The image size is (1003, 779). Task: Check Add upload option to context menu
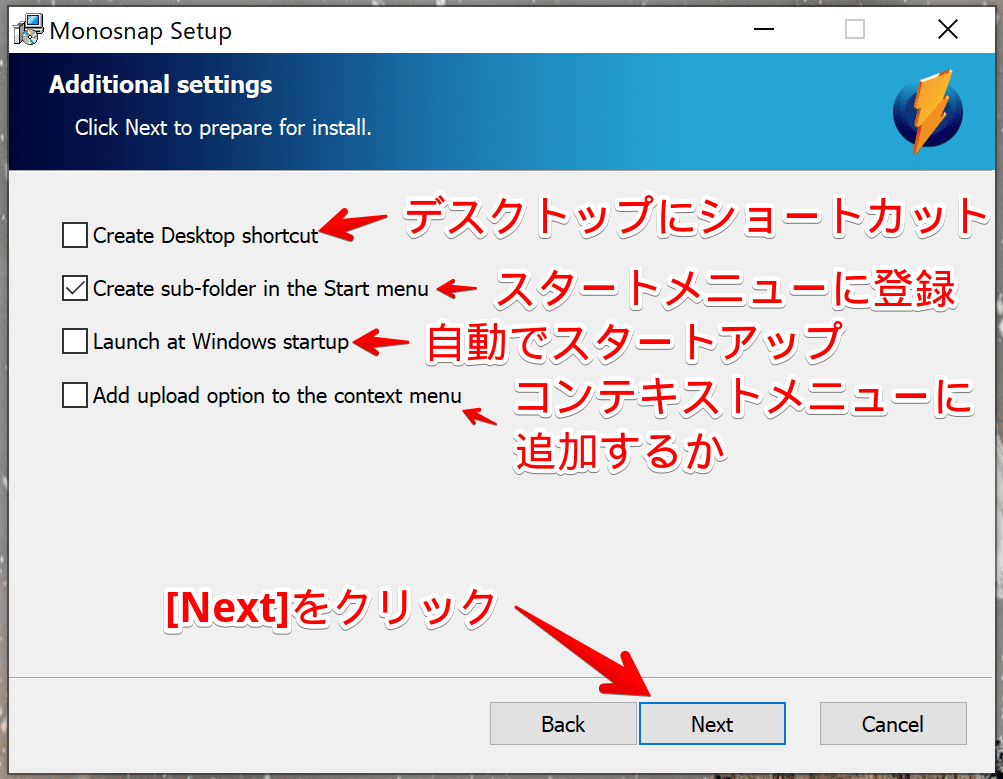pos(75,395)
